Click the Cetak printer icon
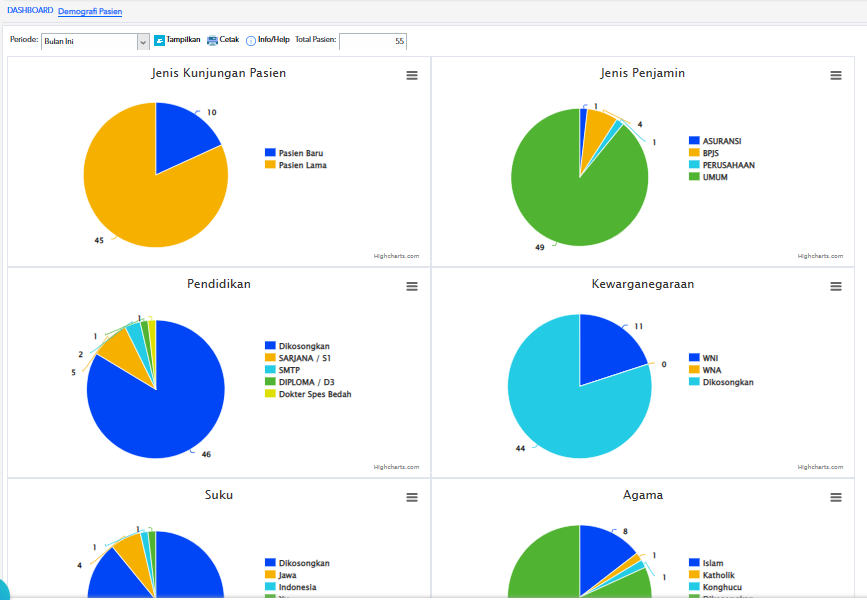Screen dimensions: 867x600 pos(212,40)
